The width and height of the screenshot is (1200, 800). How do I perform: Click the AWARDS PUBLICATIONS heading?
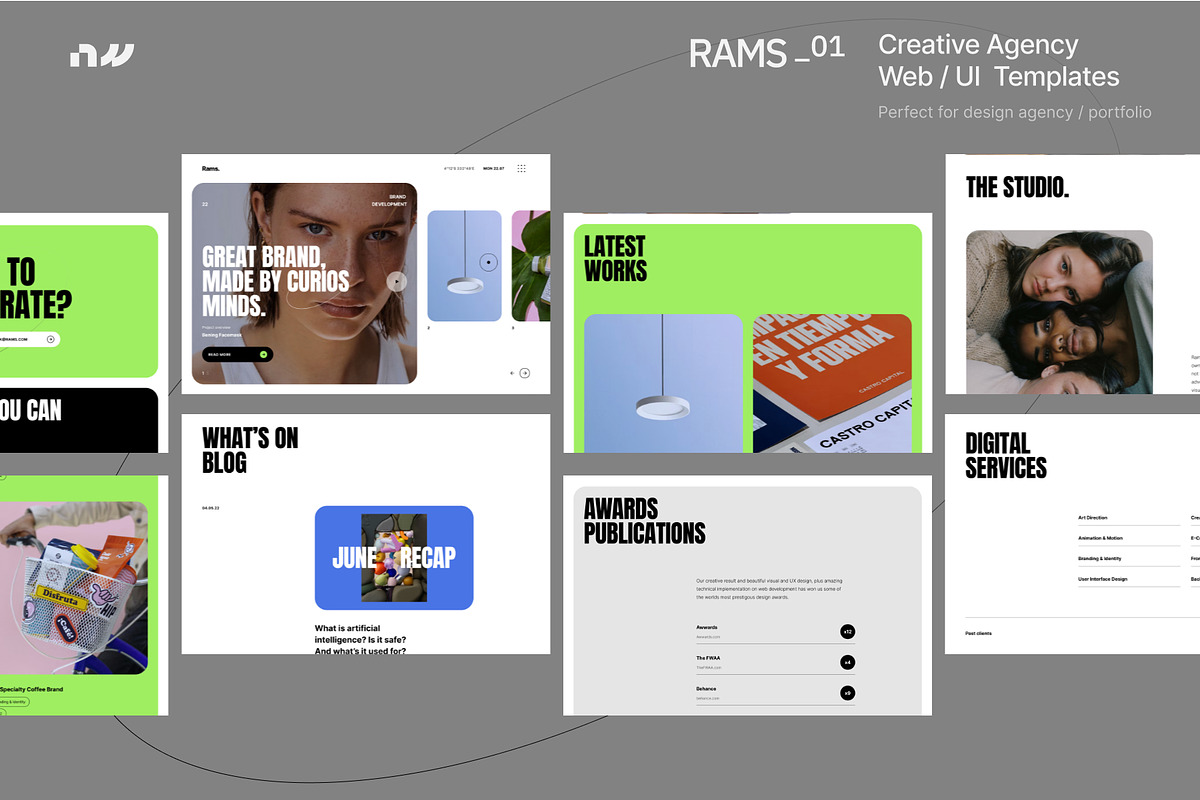pyautogui.click(x=645, y=520)
